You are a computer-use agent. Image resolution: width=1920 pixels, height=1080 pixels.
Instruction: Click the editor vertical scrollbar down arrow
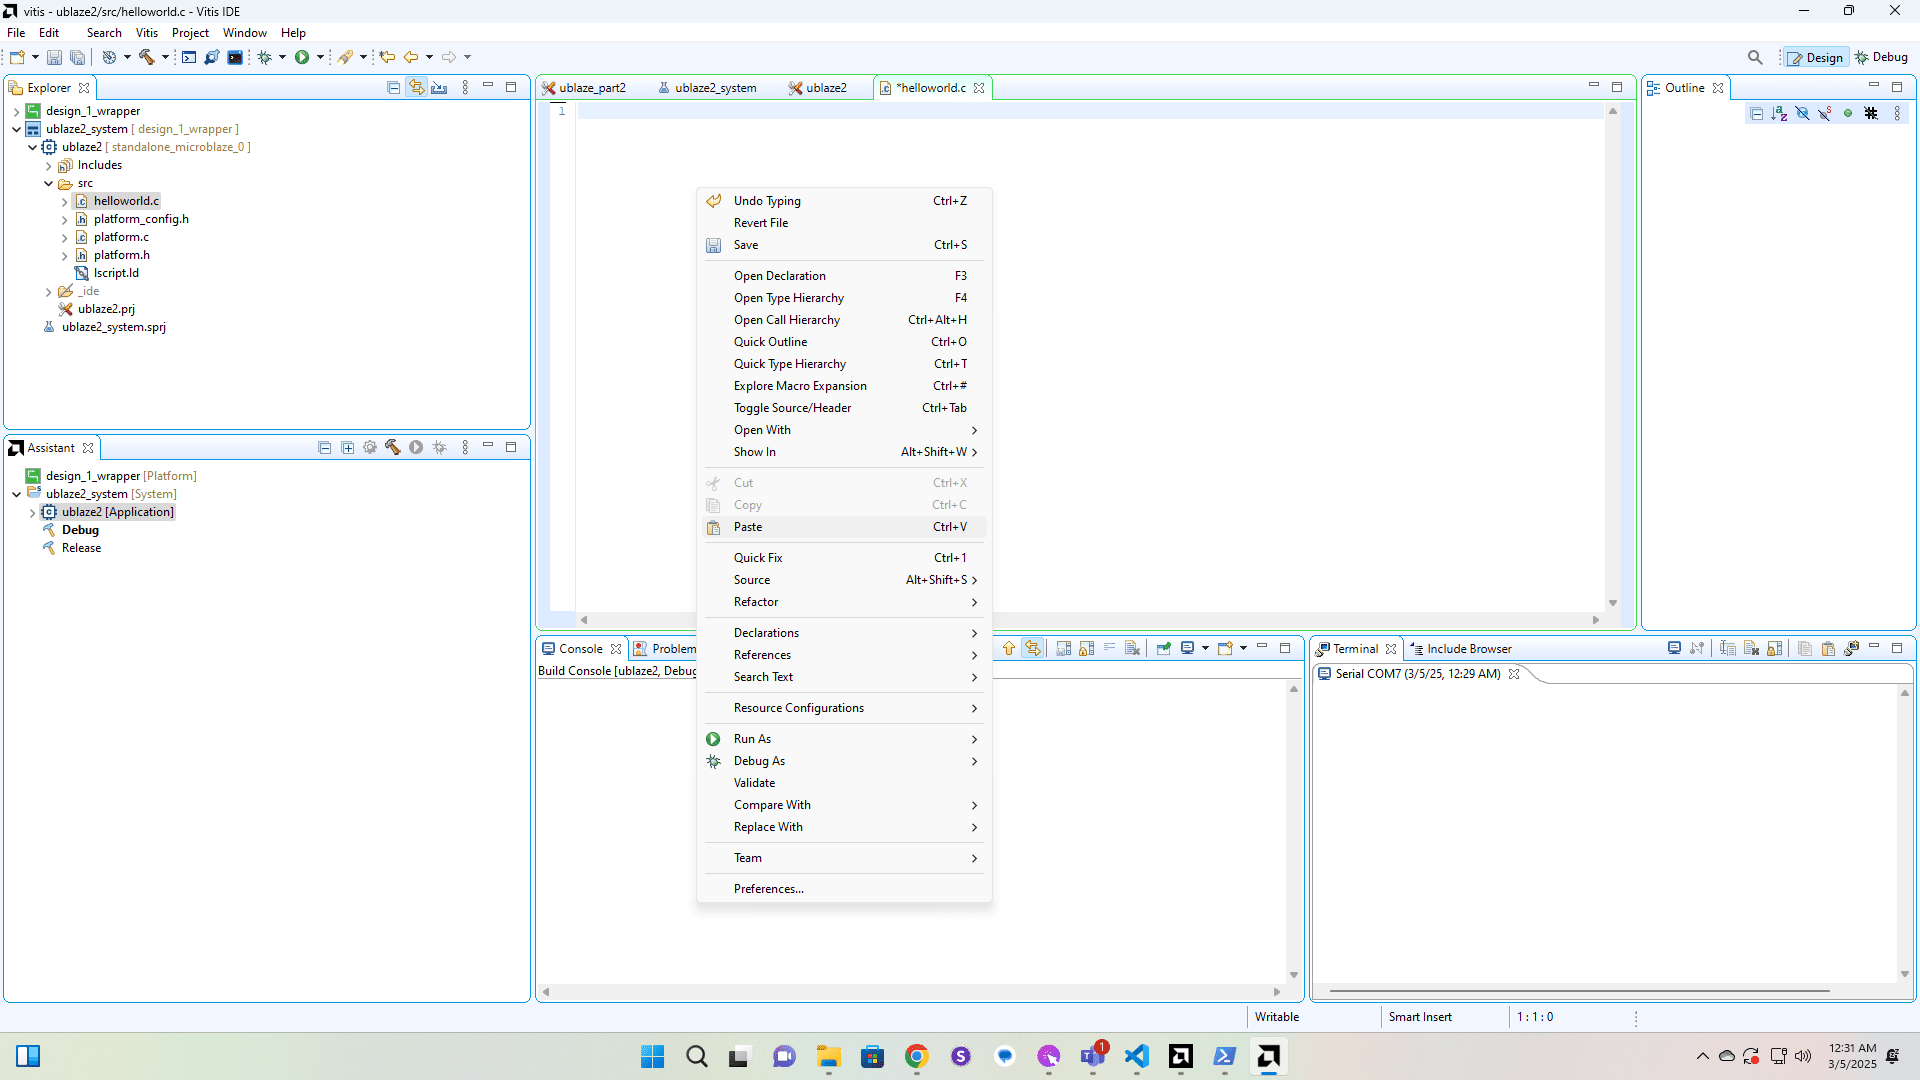point(1613,603)
